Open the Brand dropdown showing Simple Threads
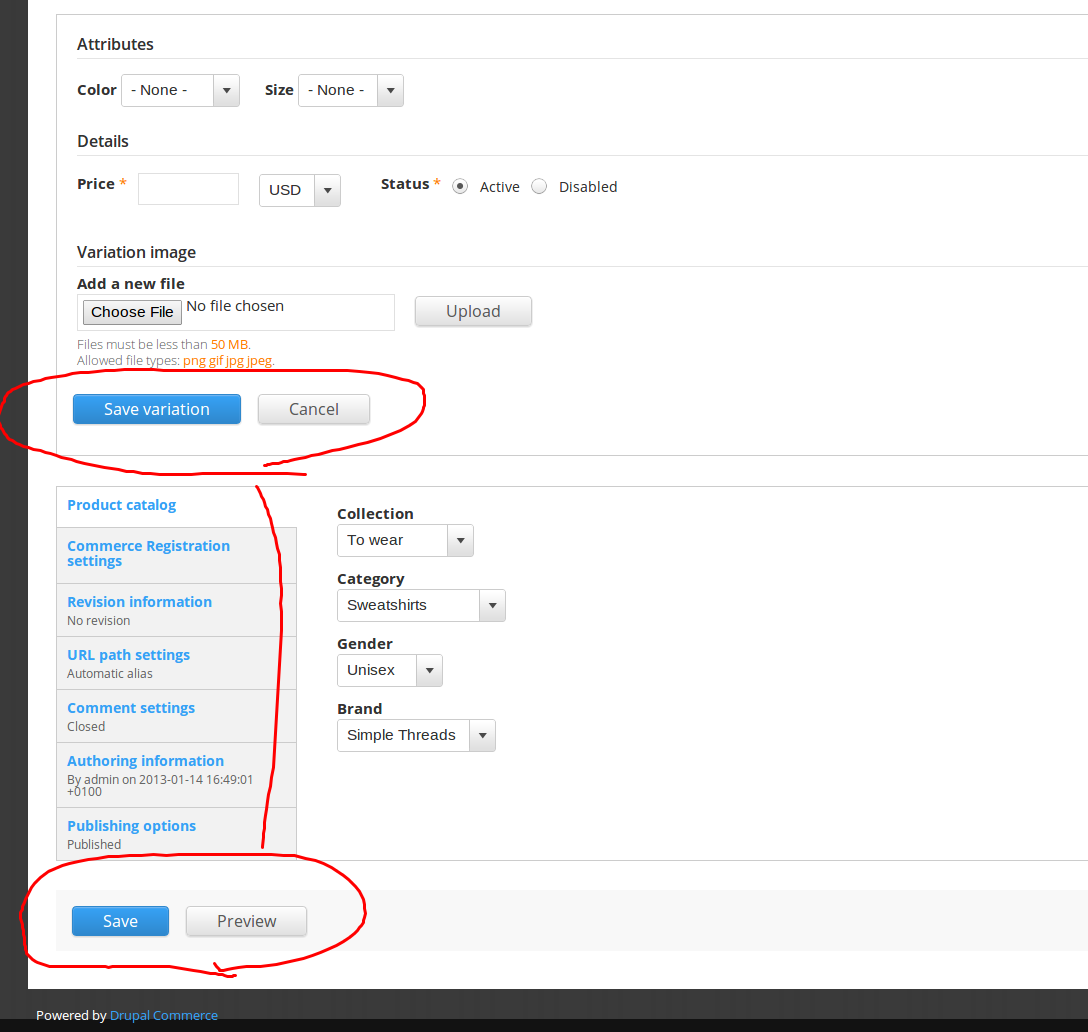The width and height of the screenshot is (1088, 1032). pyautogui.click(x=416, y=735)
